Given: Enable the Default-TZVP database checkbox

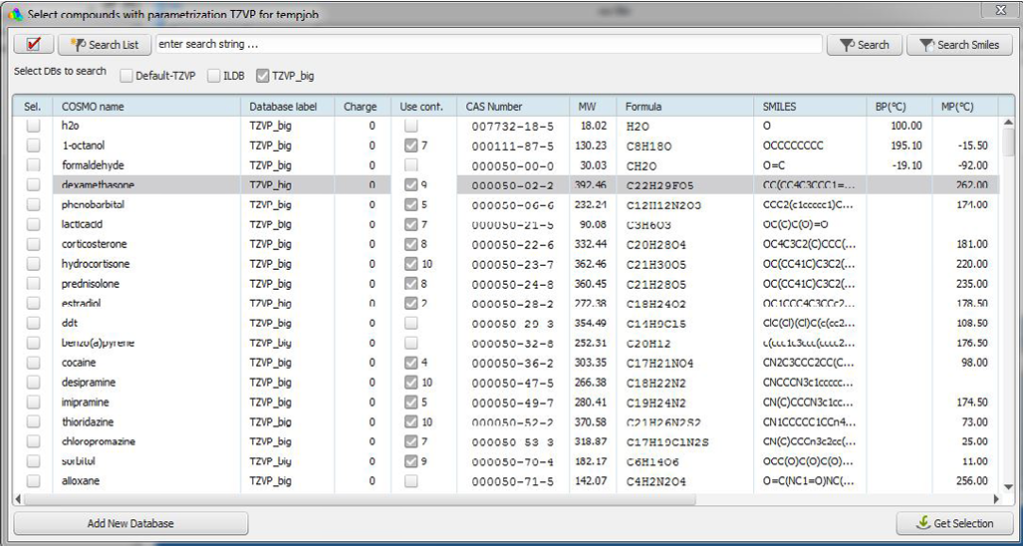Looking at the screenshot, I should click(x=127, y=76).
